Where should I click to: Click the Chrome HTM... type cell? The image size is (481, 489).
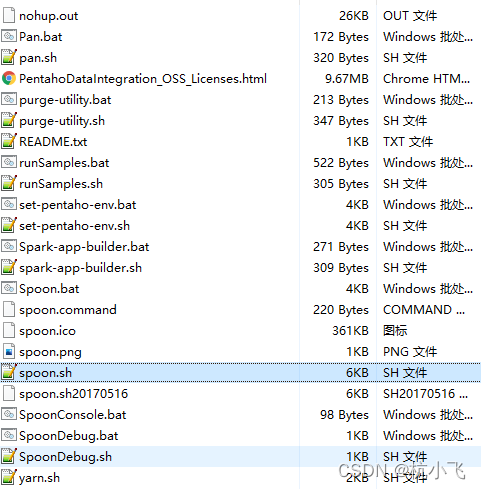(426, 79)
